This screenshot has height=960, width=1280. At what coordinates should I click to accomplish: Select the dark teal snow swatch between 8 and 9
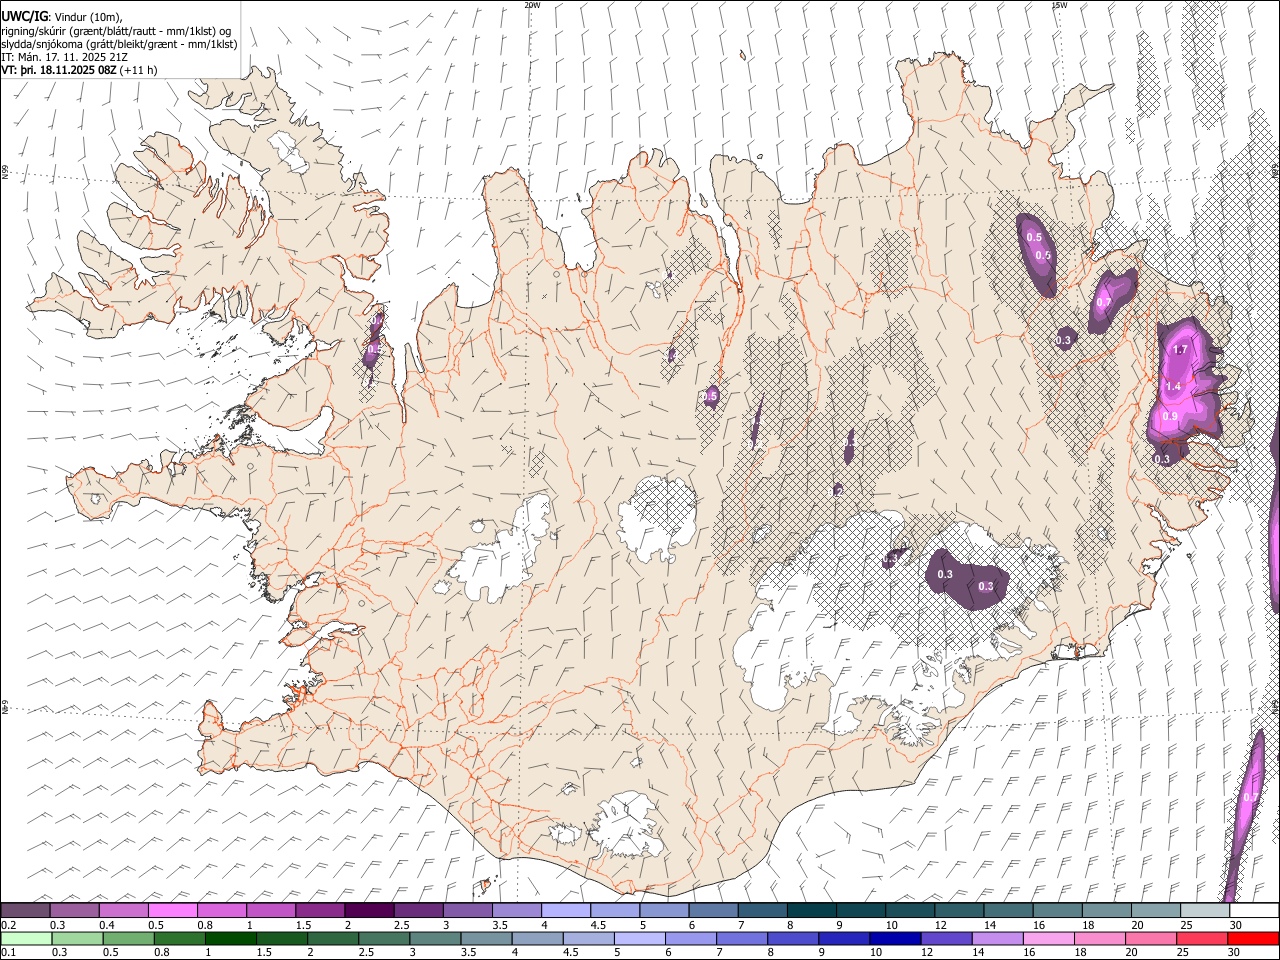[811, 910]
